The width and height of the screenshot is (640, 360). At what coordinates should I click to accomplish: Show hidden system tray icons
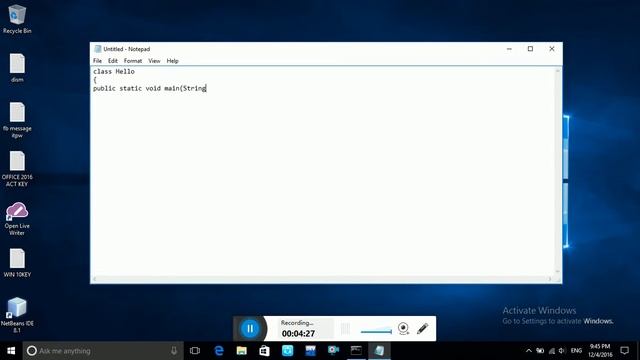pyautogui.click(x=529, y=351)
